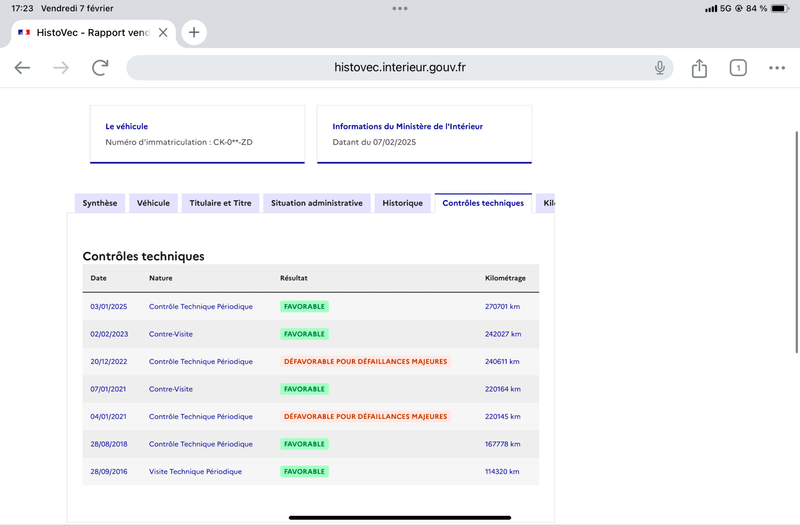The image size is (800, 525).
Task: Switch to the Véhicule tab
Action: [153, 203]
